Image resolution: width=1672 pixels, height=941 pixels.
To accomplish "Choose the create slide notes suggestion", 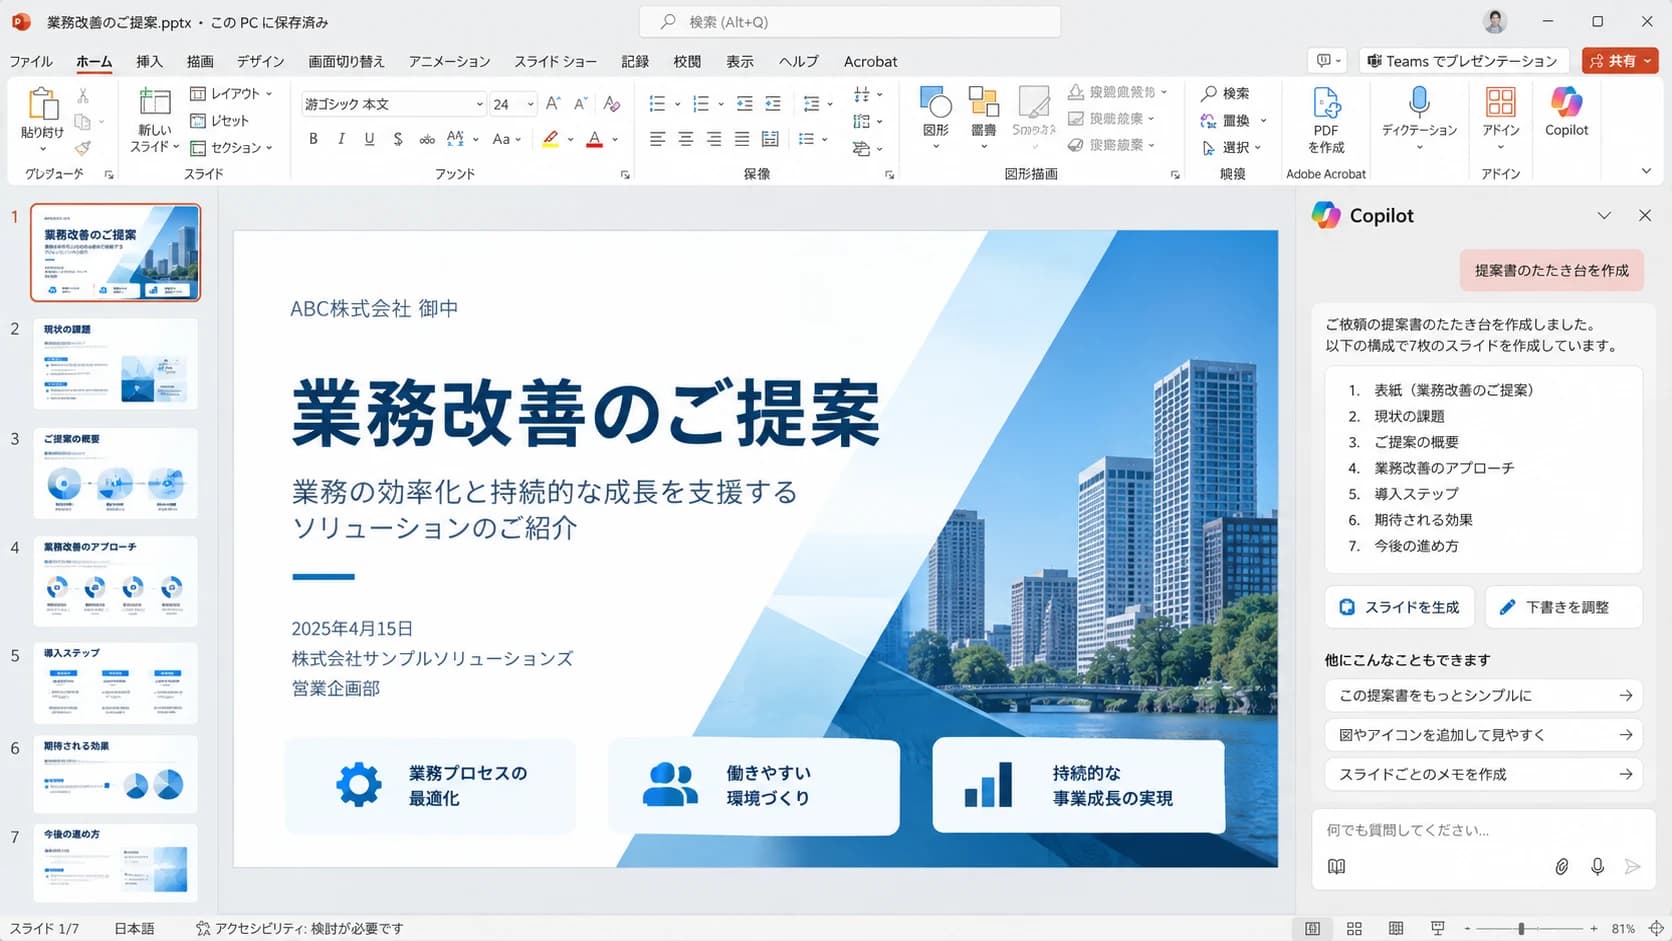I will [x=1484, y=774].
